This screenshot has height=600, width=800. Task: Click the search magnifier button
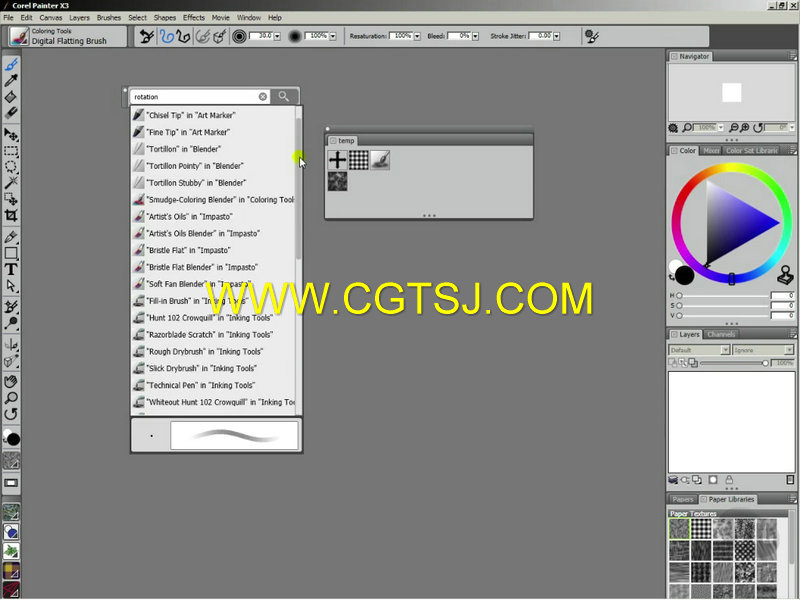tap(284, 96)
